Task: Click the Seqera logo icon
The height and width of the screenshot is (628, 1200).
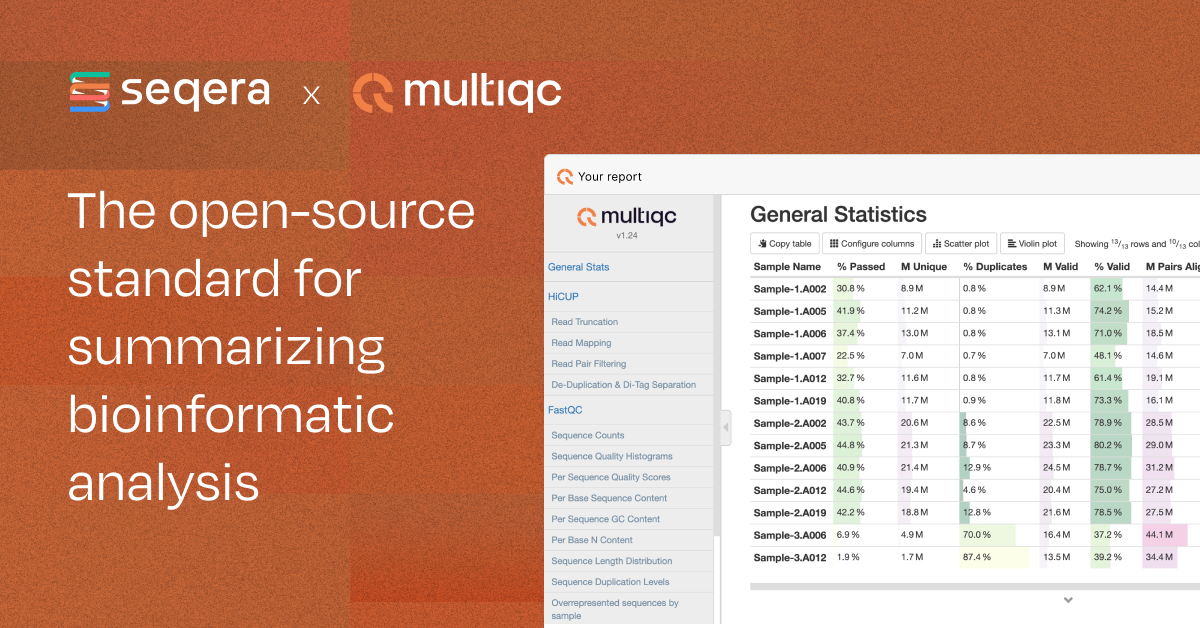Action: tap(89, 92)
